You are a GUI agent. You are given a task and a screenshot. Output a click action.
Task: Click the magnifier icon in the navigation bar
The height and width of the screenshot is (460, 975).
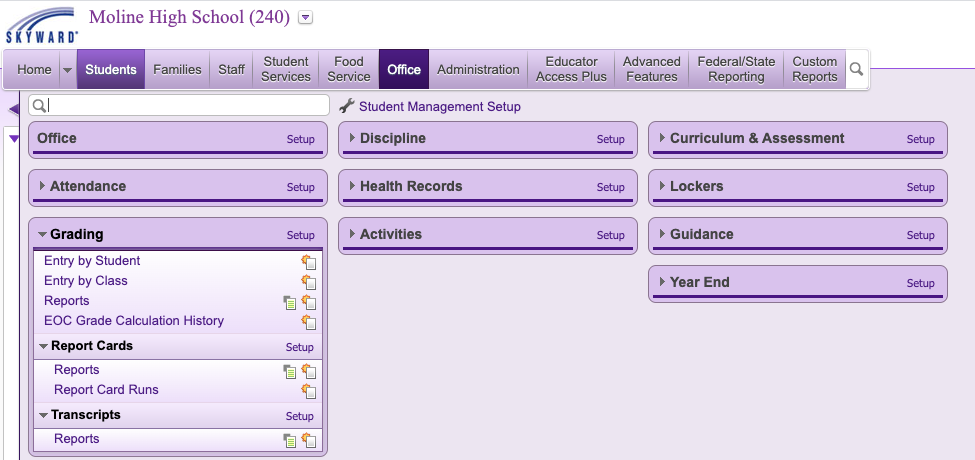(856, 69)
